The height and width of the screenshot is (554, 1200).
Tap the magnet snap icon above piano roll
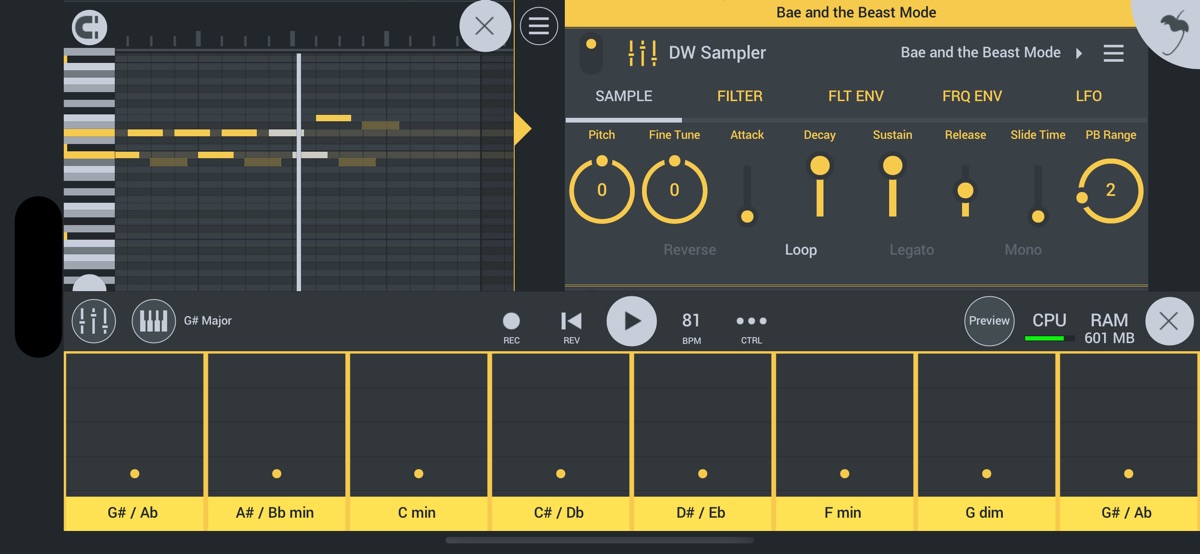pos(90,27)
